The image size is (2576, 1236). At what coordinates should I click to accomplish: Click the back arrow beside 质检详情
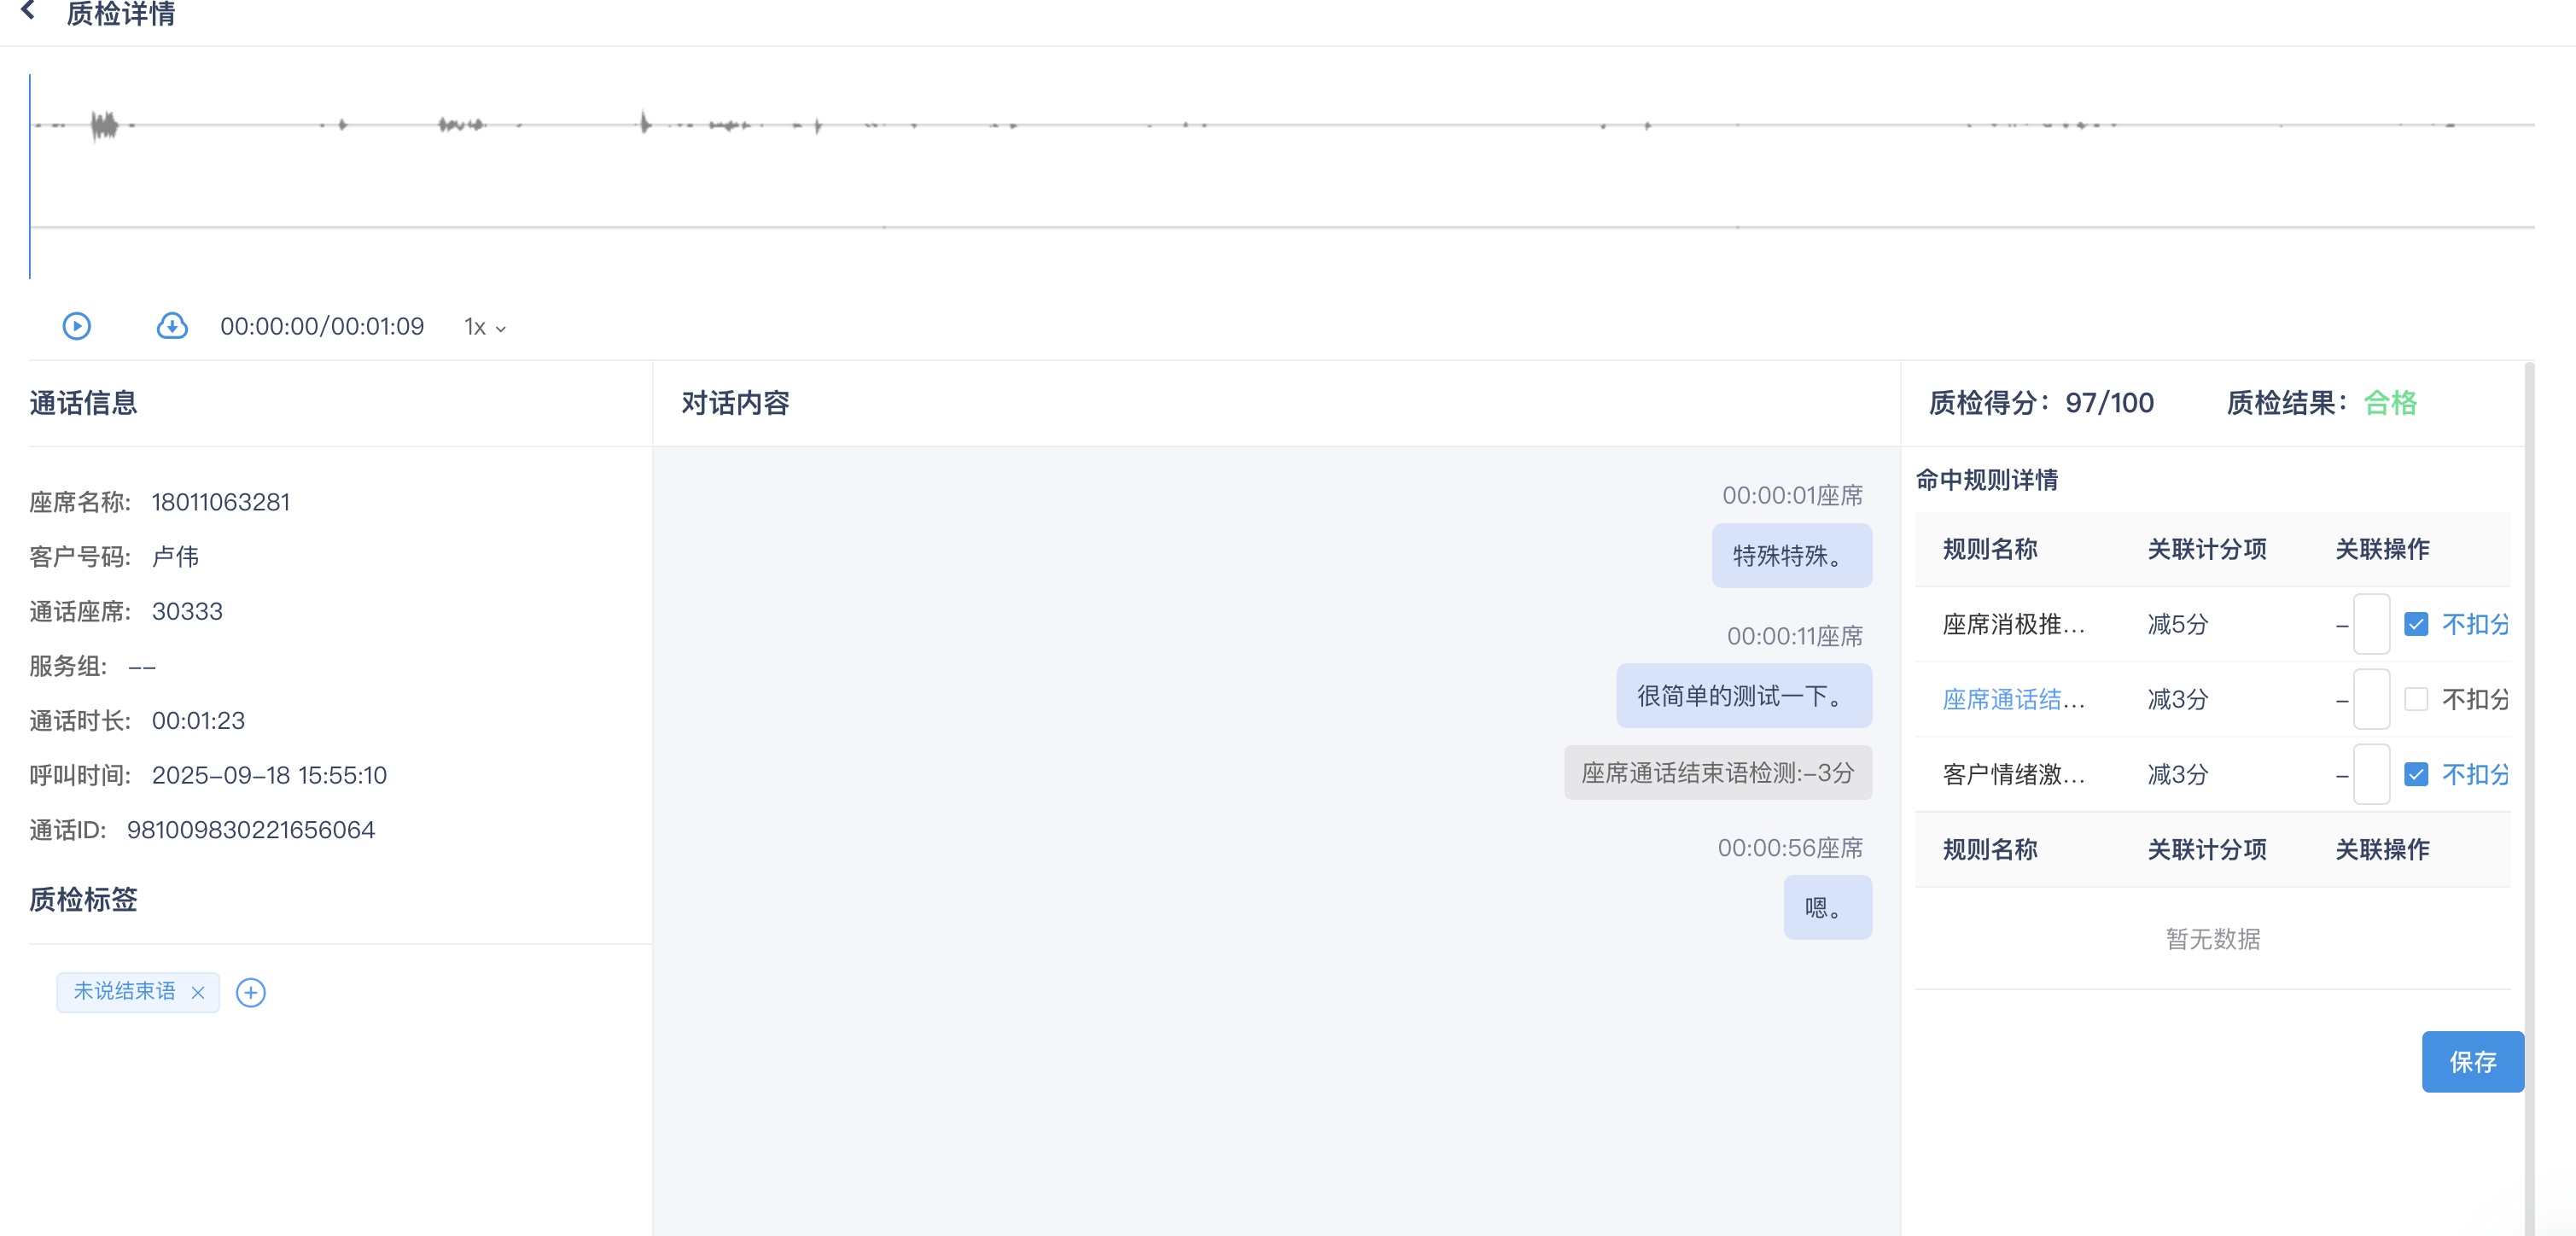click(28, 12)
